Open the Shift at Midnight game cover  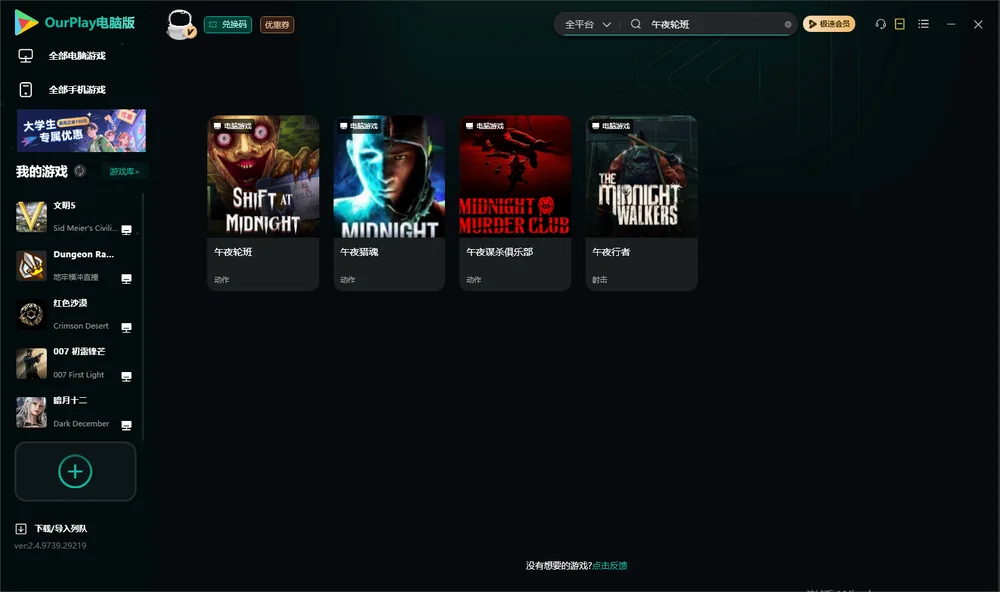coord(263,176)
